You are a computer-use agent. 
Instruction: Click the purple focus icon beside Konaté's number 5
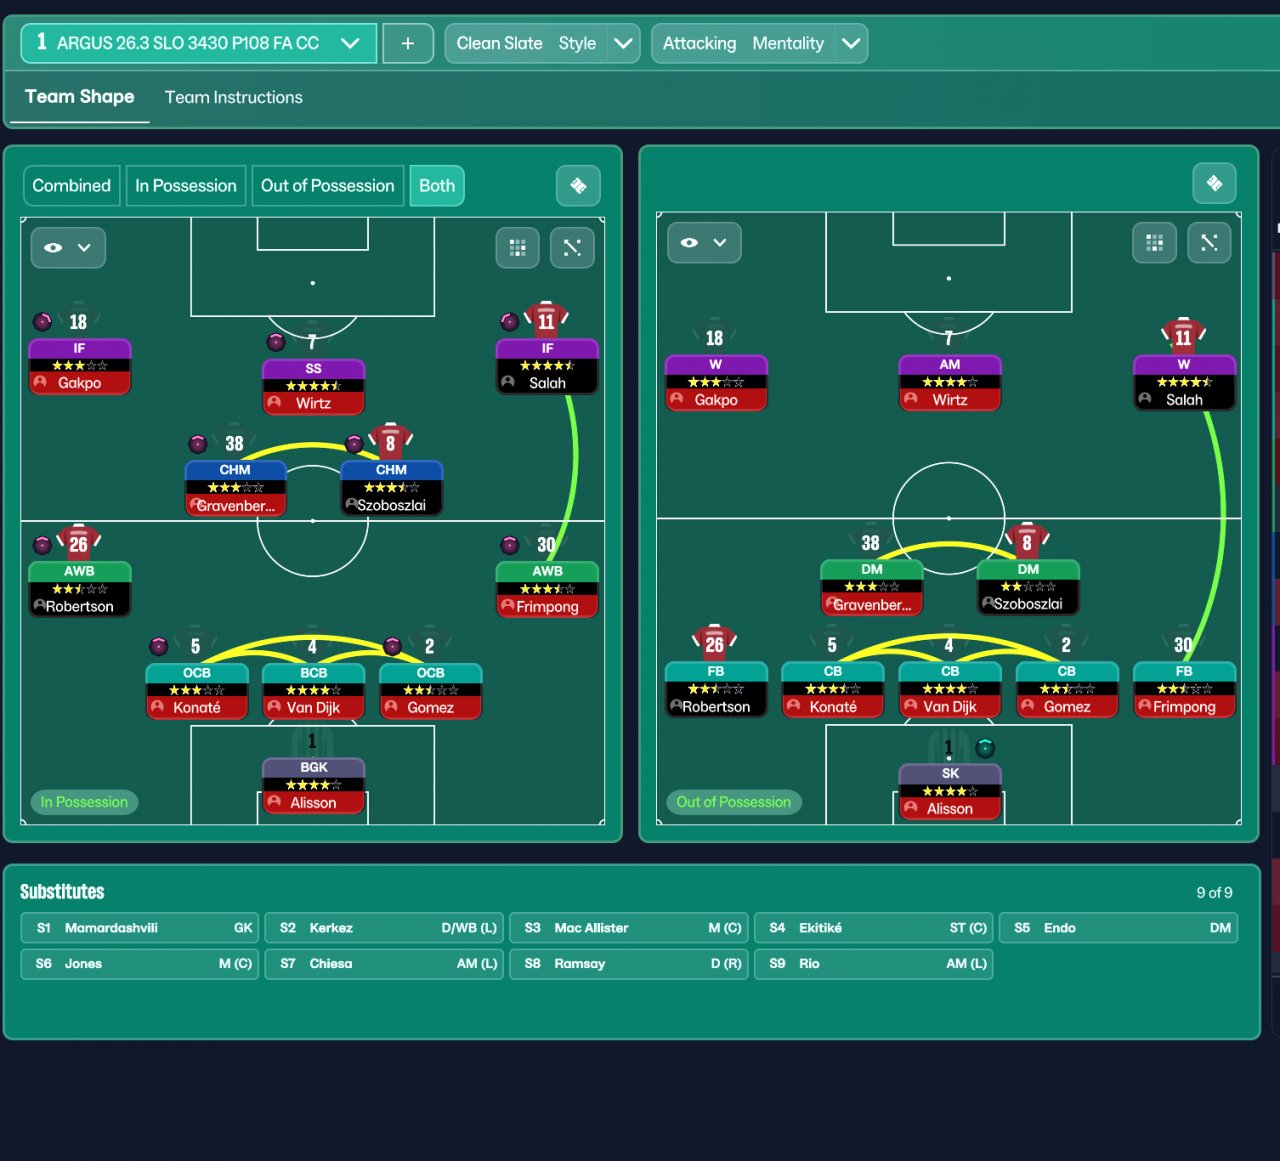point(159,646)
